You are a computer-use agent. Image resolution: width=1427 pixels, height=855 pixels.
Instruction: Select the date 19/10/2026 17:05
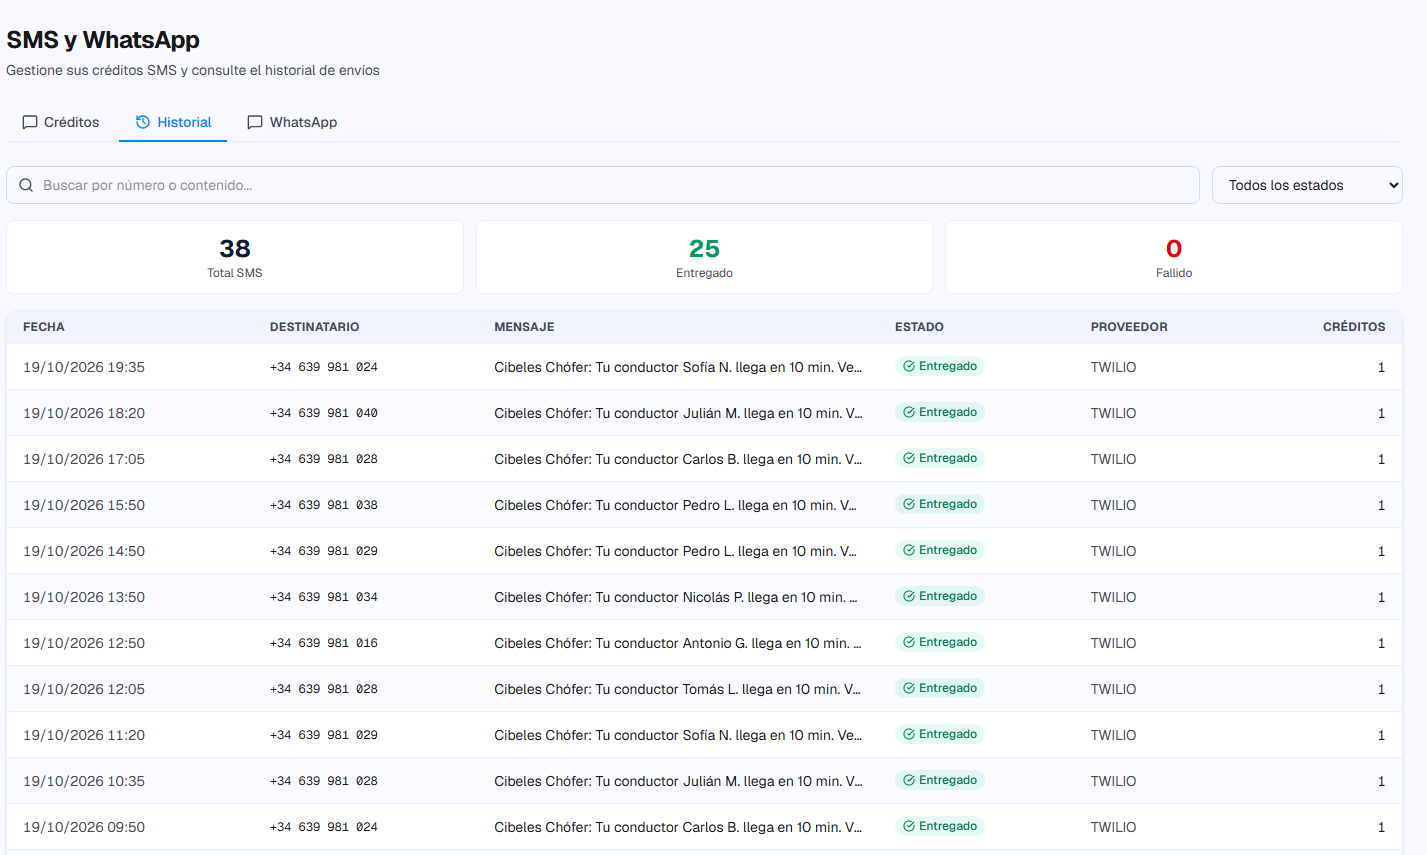click(x=84, y=459)
